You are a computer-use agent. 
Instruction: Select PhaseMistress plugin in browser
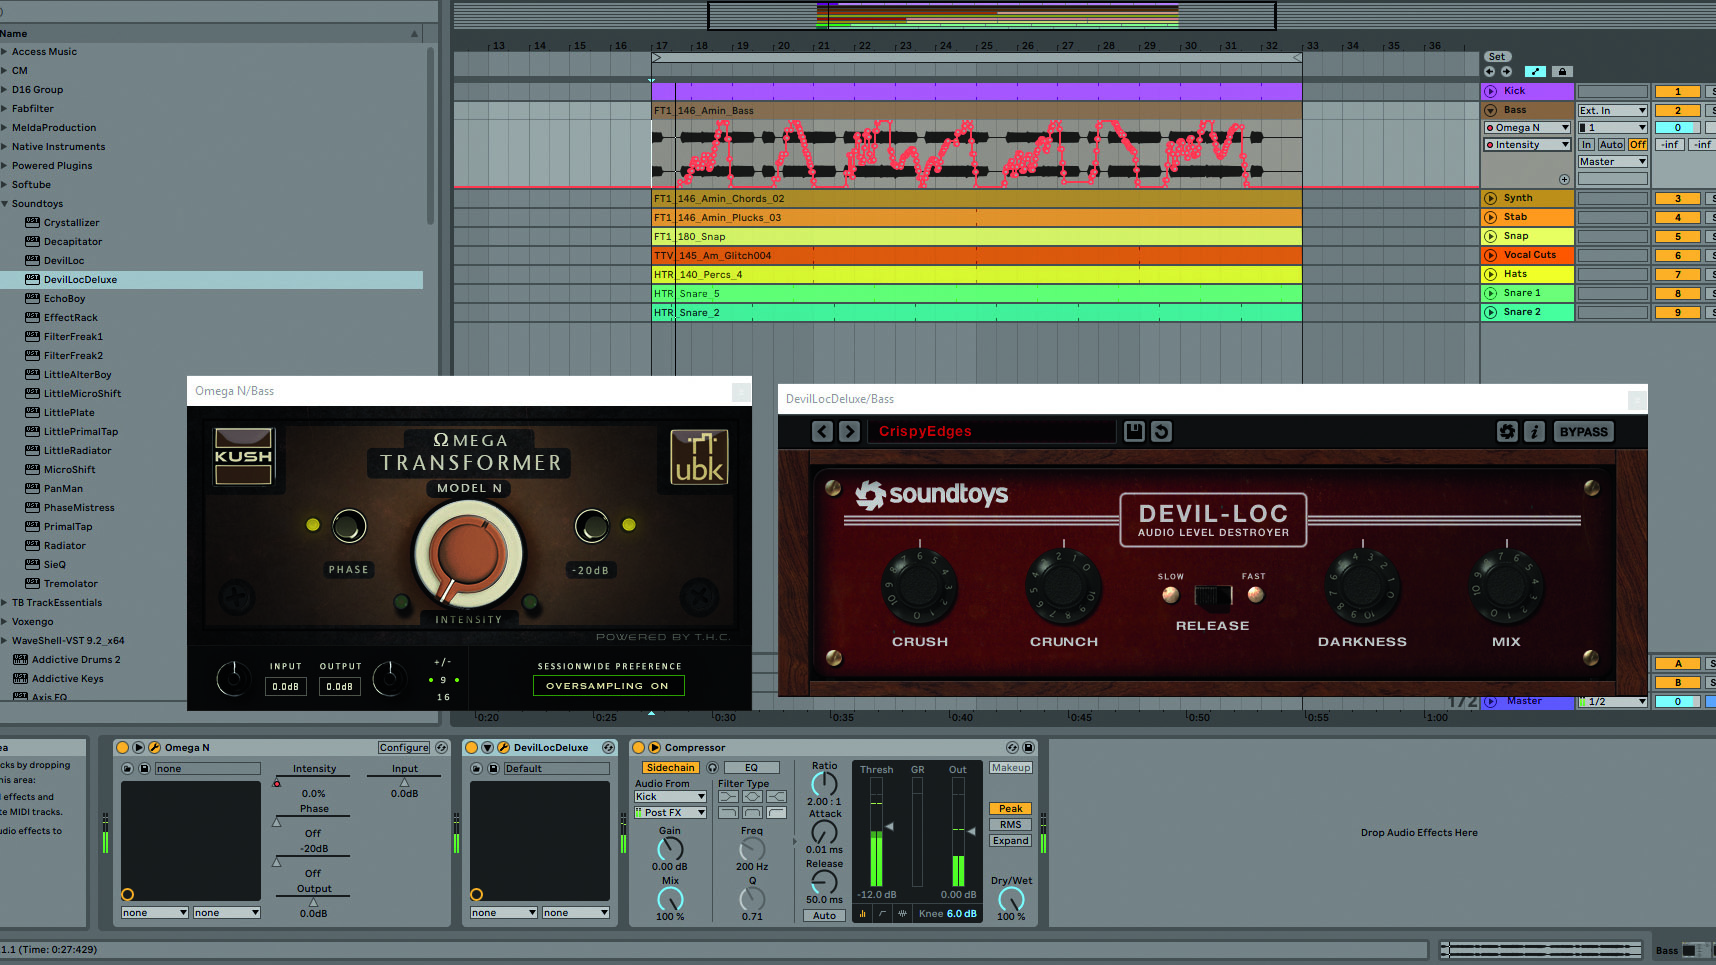click(x=79, y=508)
